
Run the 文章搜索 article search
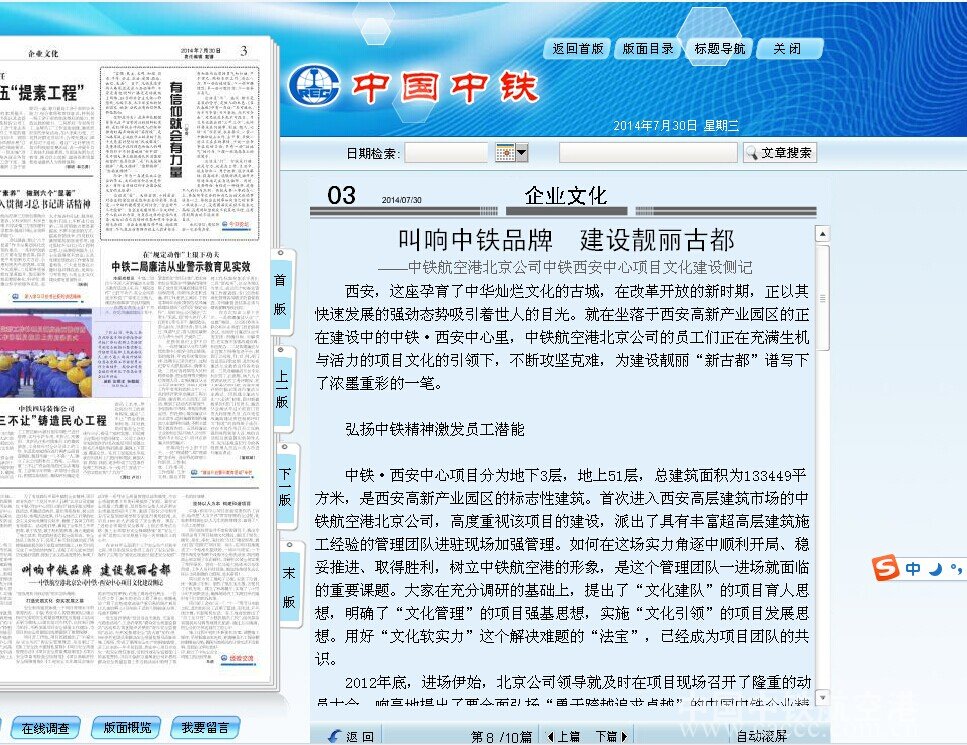pos(780,152)
